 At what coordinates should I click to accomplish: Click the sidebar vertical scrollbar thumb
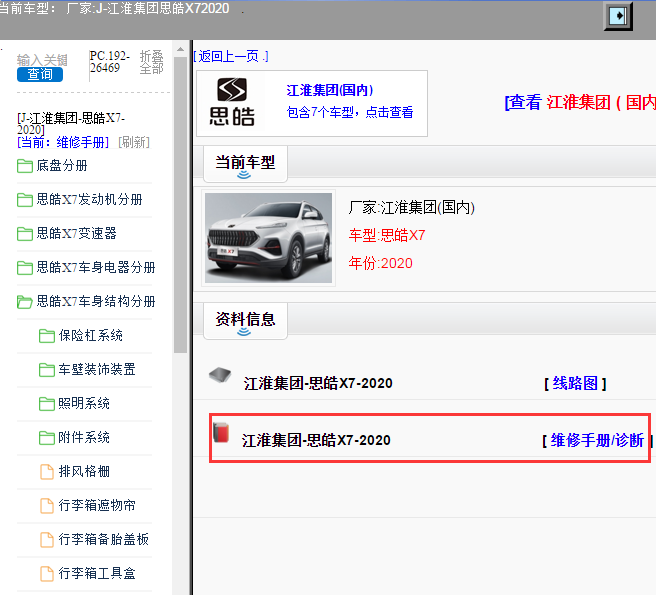(180, 205)
